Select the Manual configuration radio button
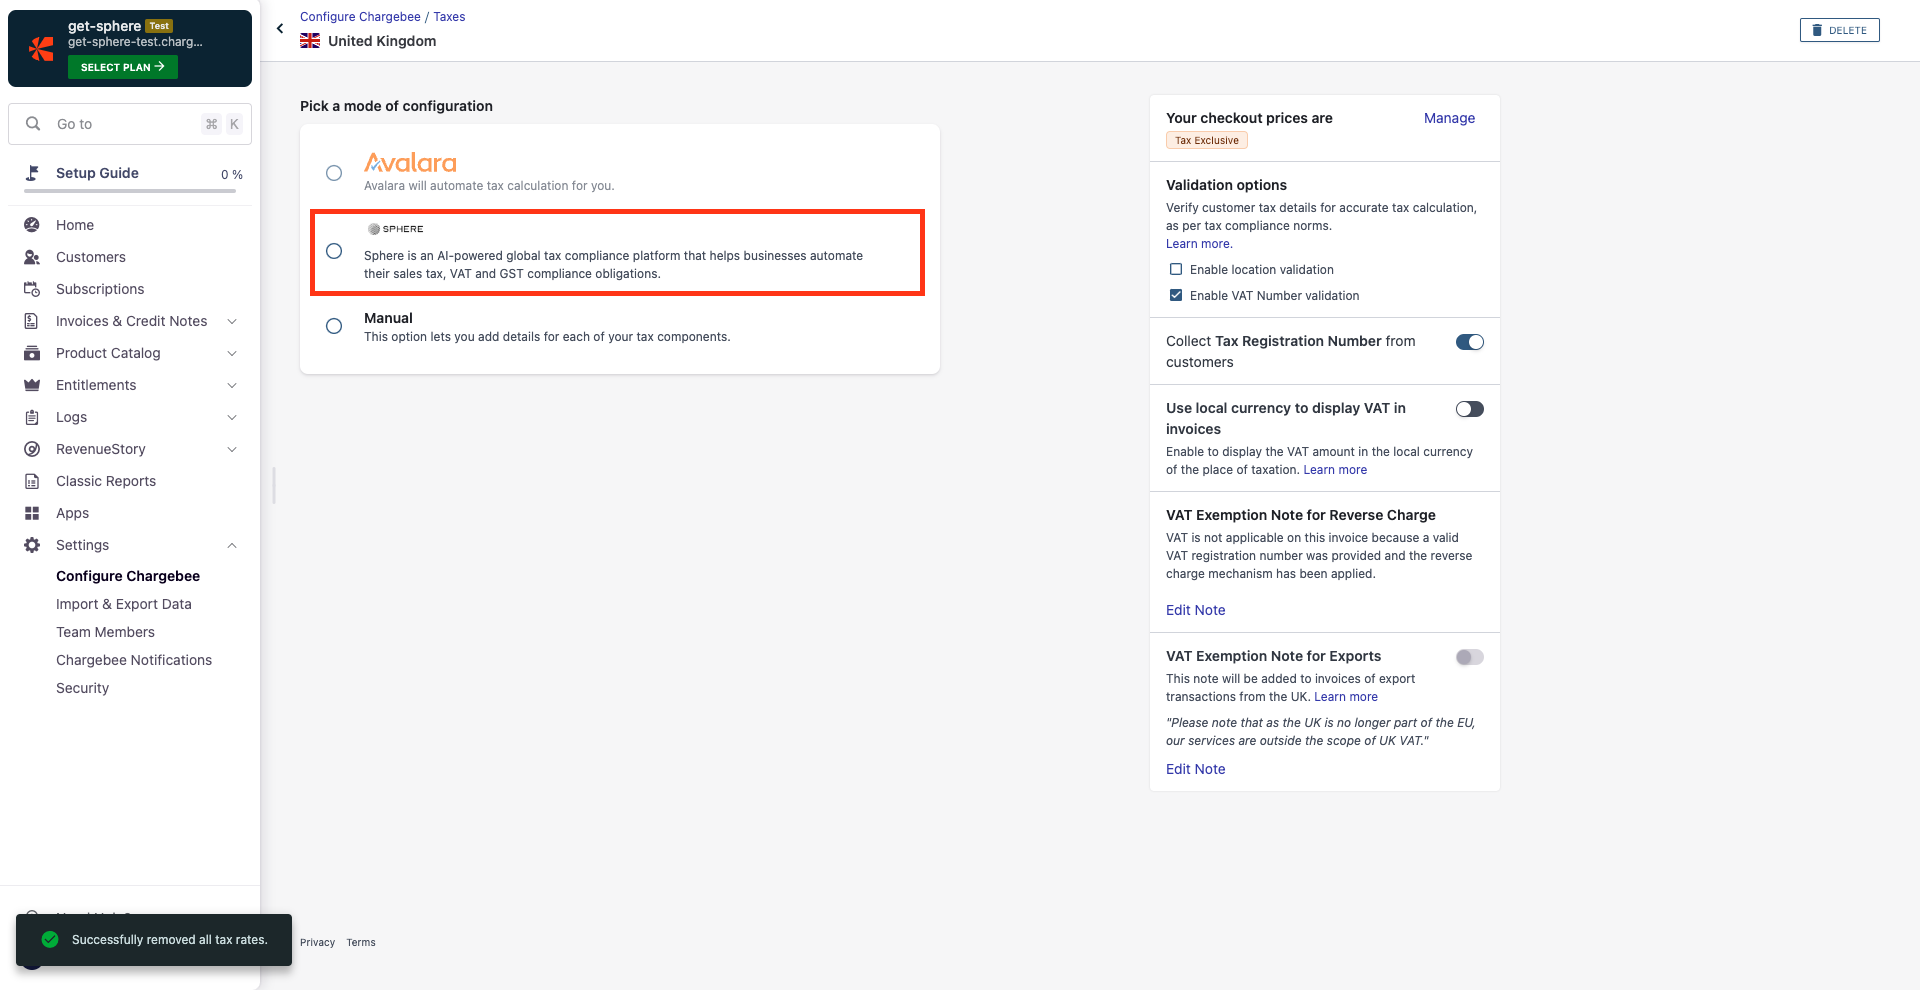This screenshot has height=990, width=1920. (334, 326)
